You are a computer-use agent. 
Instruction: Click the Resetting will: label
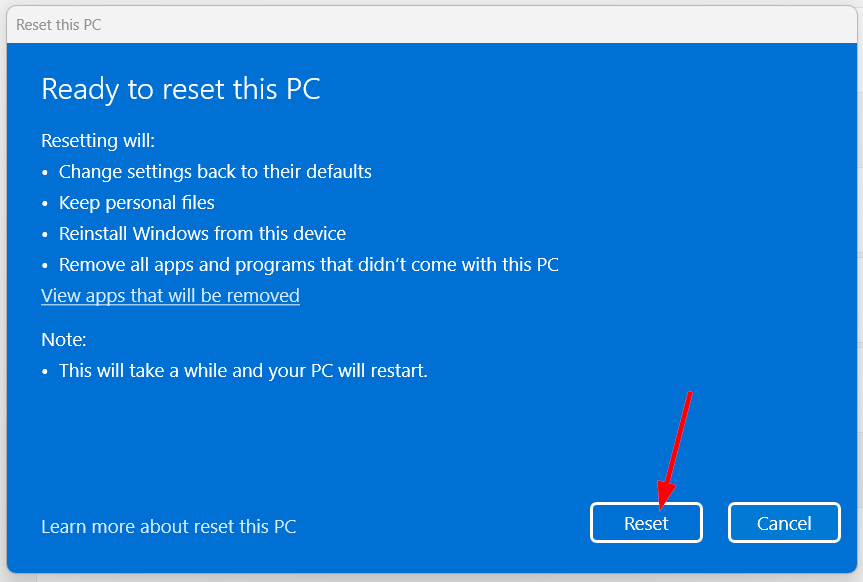[98, 140]
